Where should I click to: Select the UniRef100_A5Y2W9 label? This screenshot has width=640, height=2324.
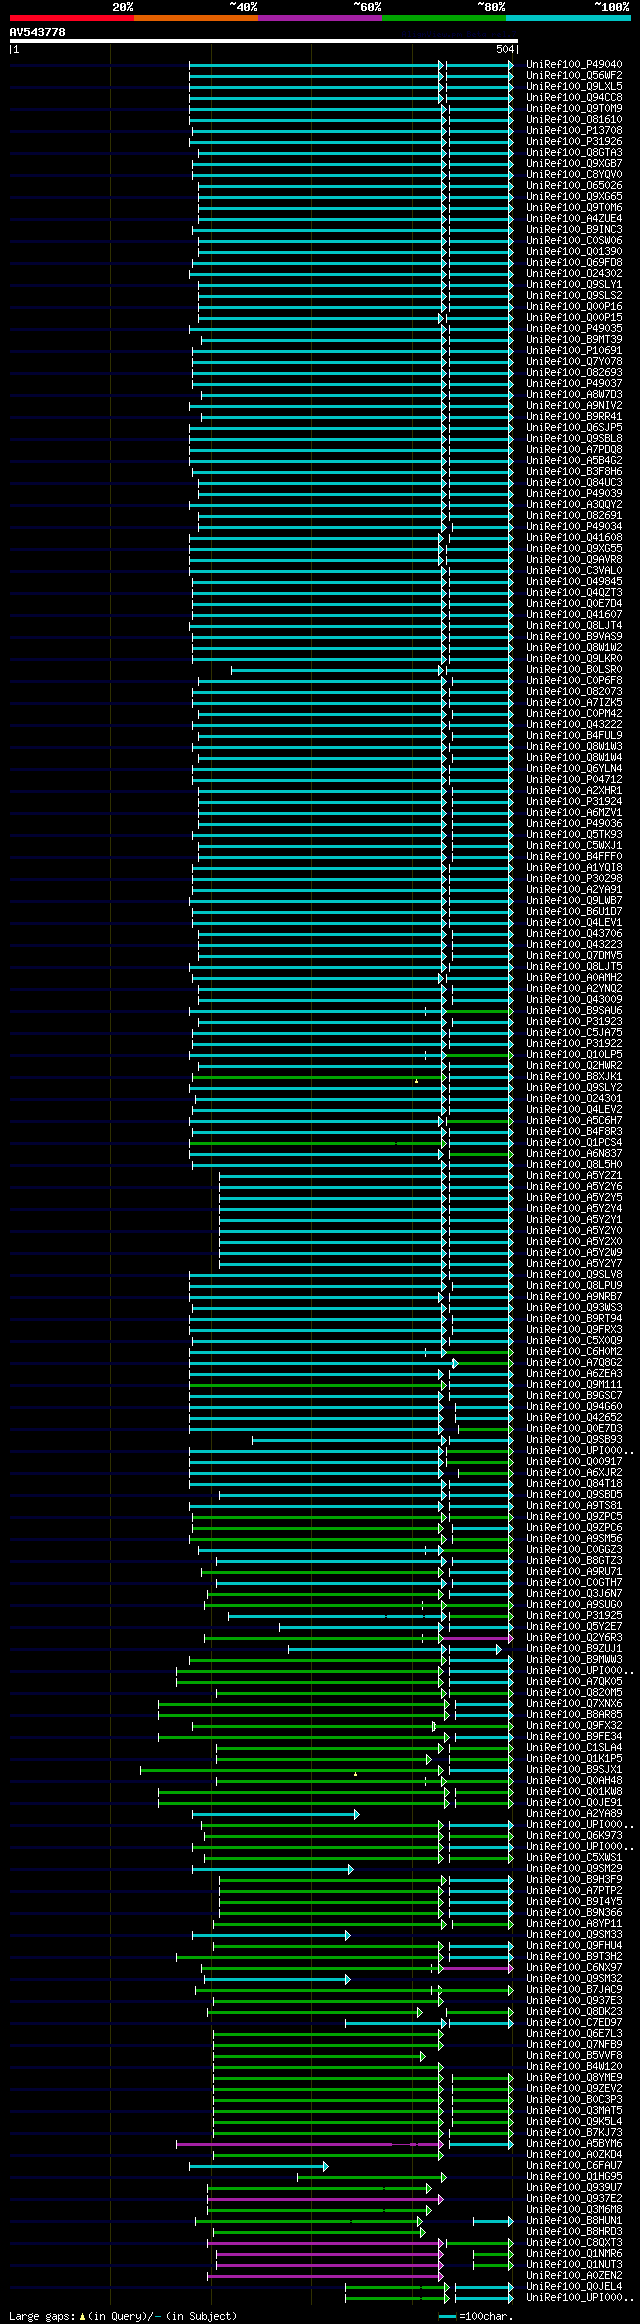[574, 1252]
